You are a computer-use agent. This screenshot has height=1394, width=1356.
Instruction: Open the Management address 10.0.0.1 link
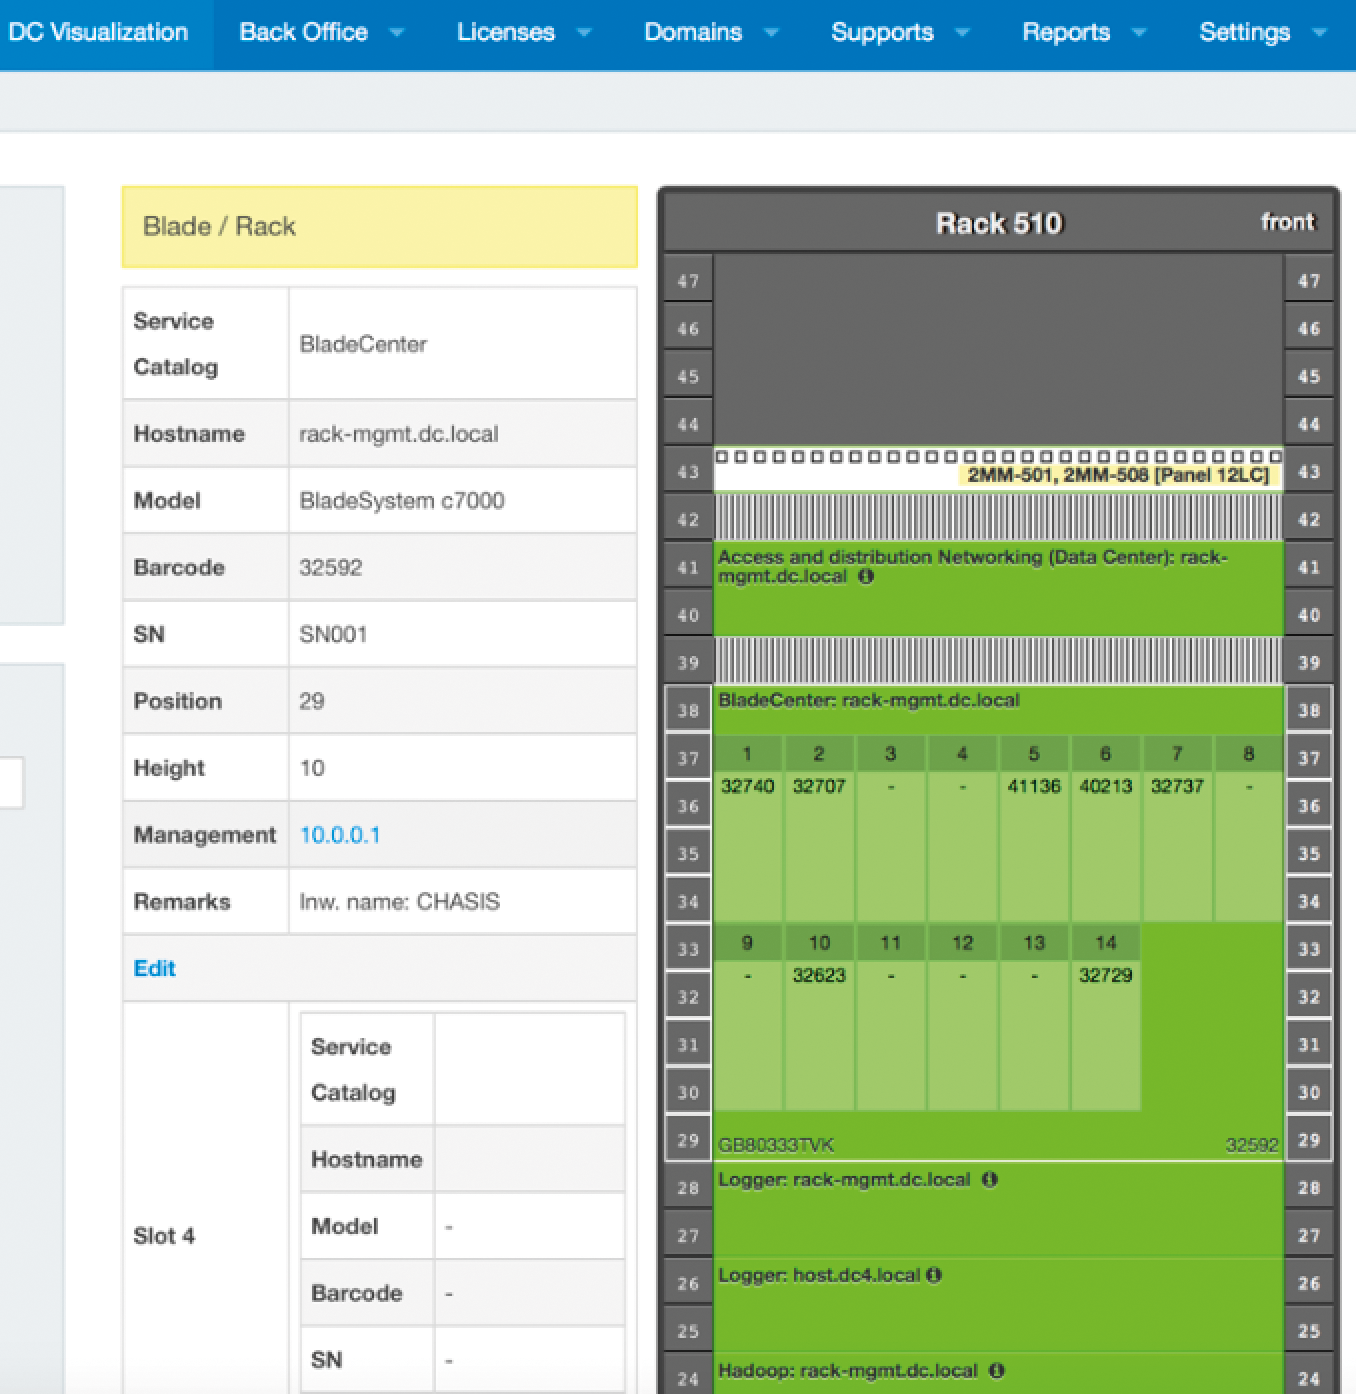pyautogui.click(x=340, y=835)
